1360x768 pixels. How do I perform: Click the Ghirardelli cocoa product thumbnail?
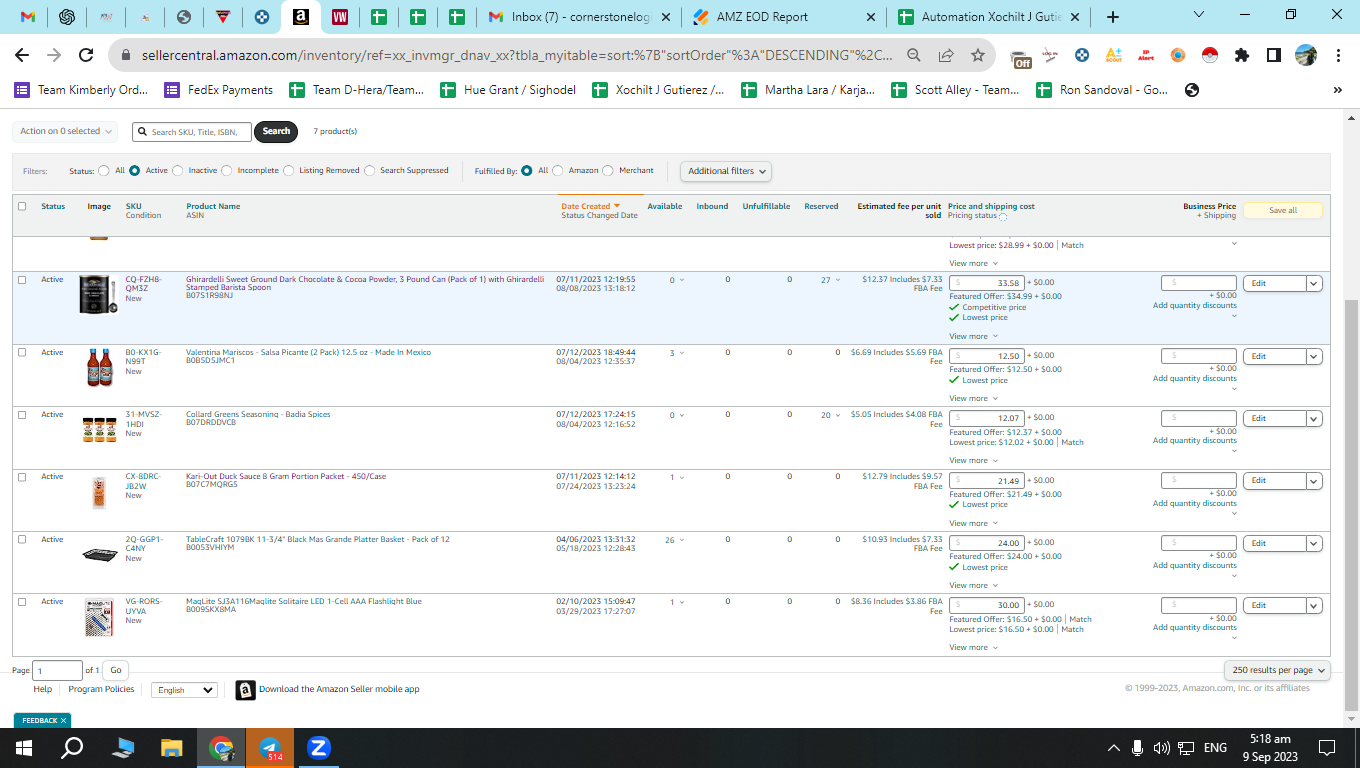point(98,295)
